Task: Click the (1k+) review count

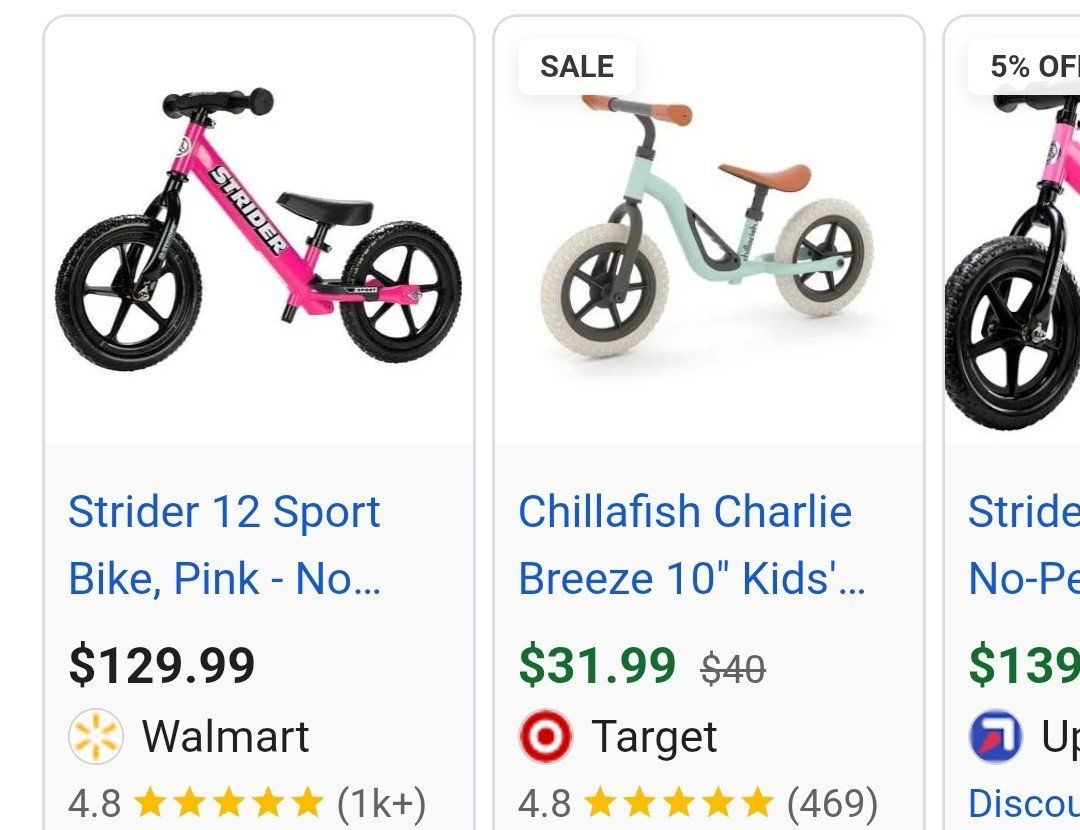Action: click(x=381, y=802)
